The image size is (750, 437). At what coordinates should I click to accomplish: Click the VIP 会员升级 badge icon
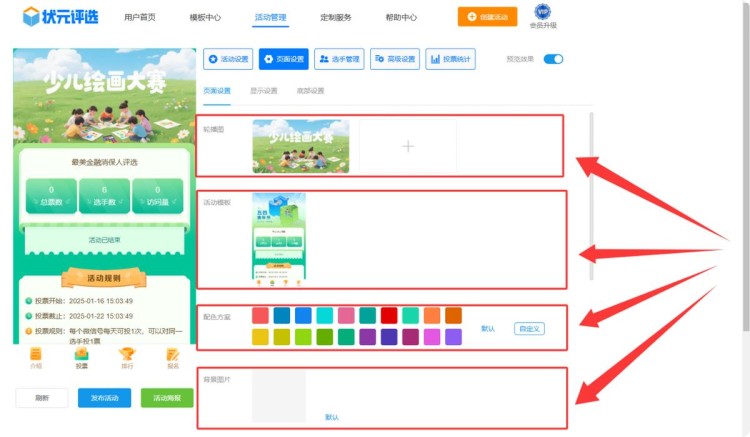pyautogui.click(x=543, y=12)
